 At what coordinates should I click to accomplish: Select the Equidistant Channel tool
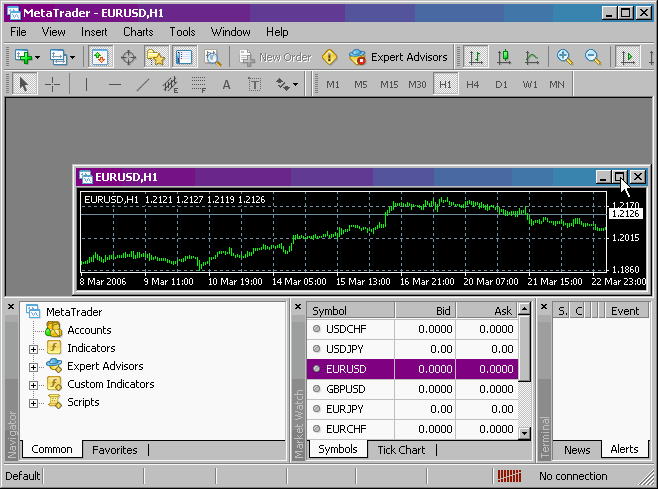tap(170, 84)
